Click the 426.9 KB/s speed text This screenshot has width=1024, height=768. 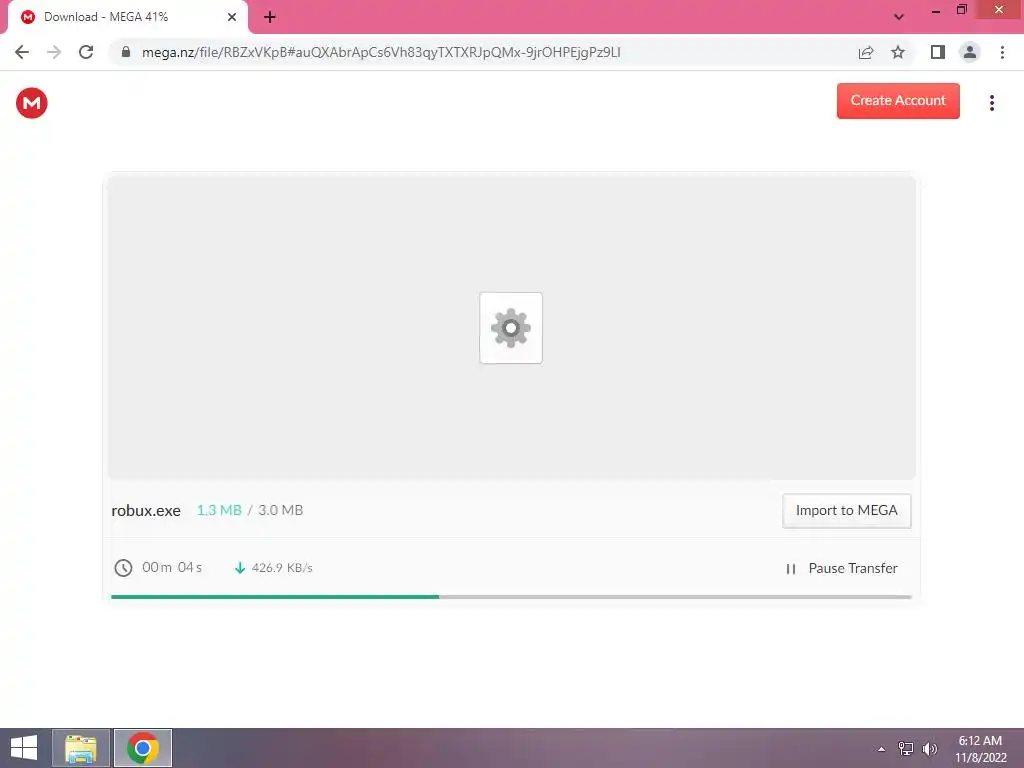(x=282, y=568)
